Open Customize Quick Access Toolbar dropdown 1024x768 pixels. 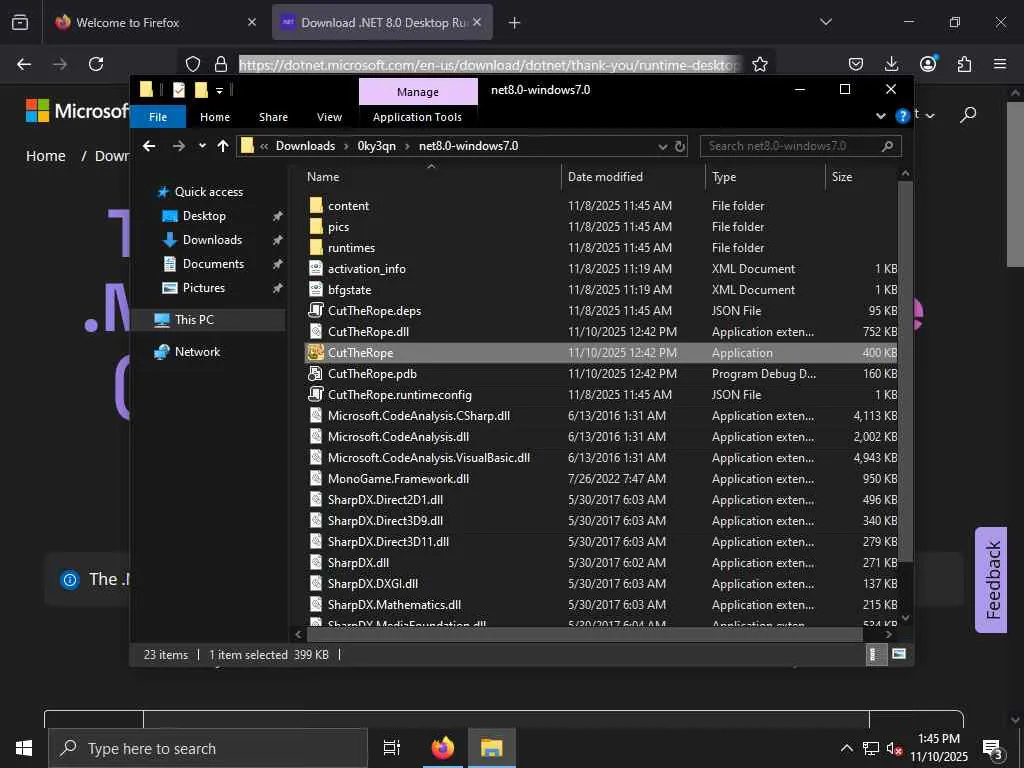tap(219, 90)
